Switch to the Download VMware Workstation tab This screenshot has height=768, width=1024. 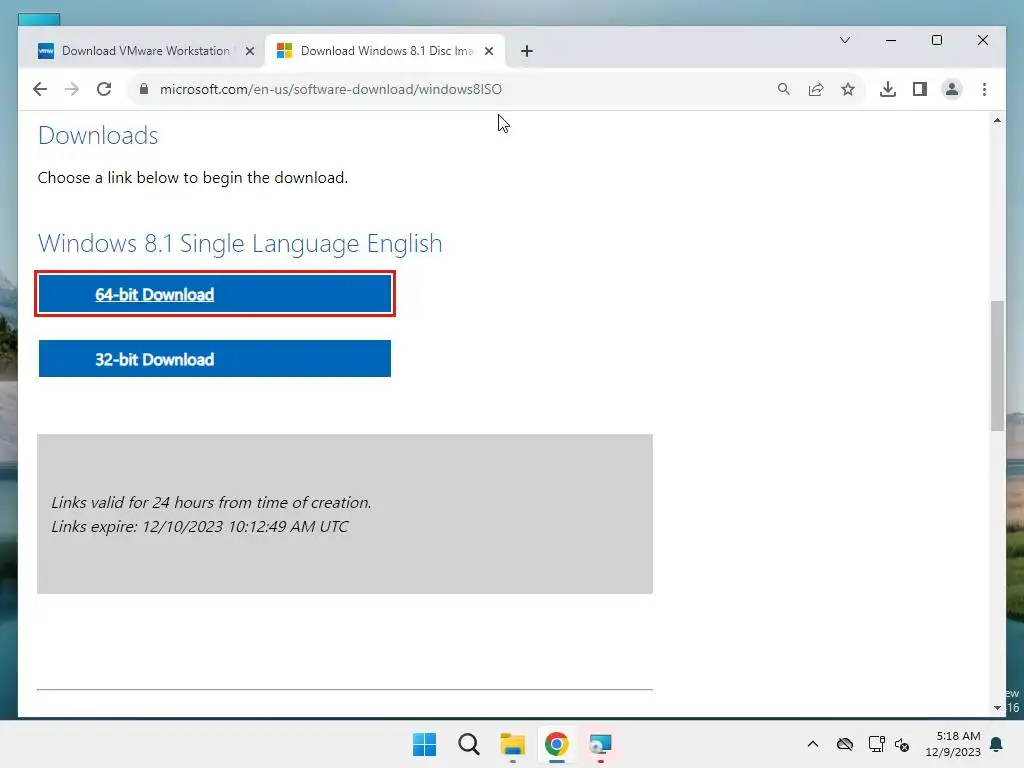[146, 51]
